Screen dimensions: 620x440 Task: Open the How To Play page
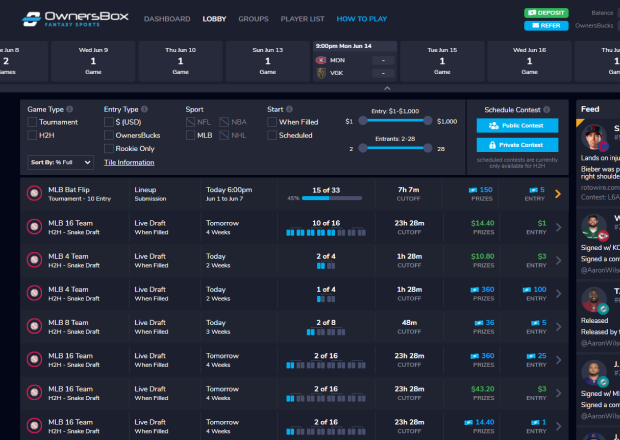[362, 19]
